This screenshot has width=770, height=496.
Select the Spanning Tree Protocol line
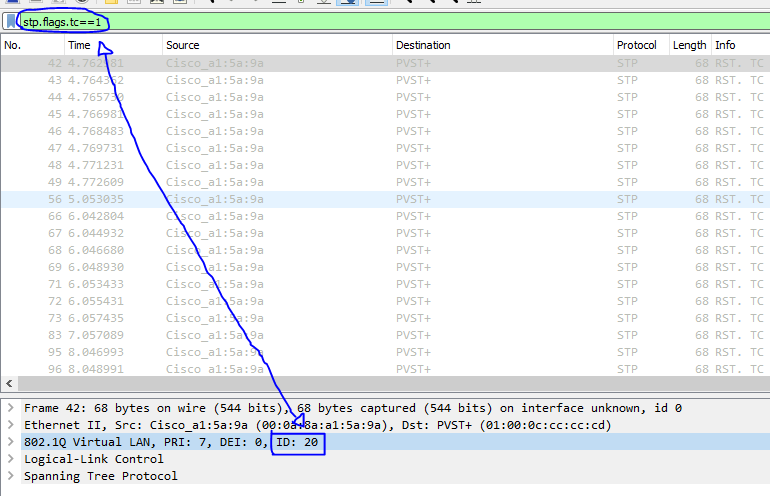tap(395, 476)
